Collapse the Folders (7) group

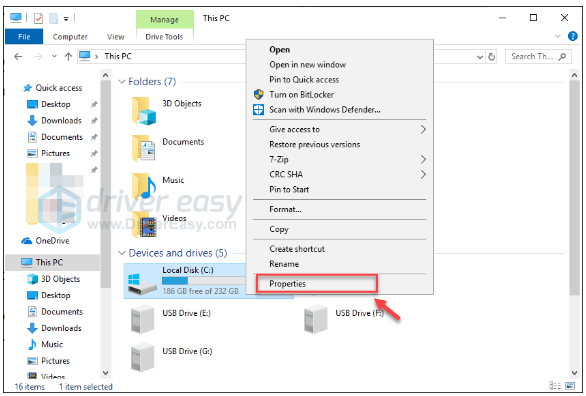click(x=121, y=81)
